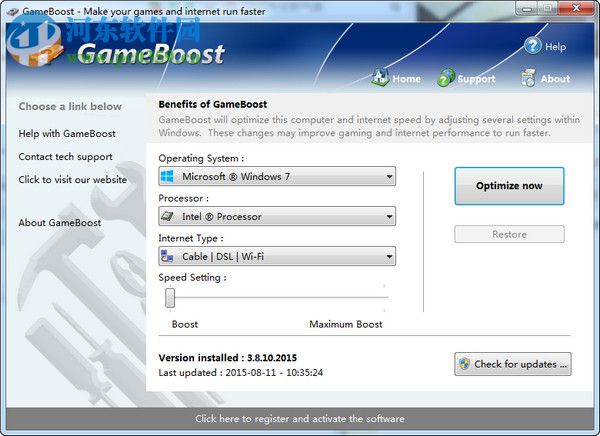The width and height of the screenshot is (600, 436).
Task: Click Check for updates button
Action: pos(513,364)
